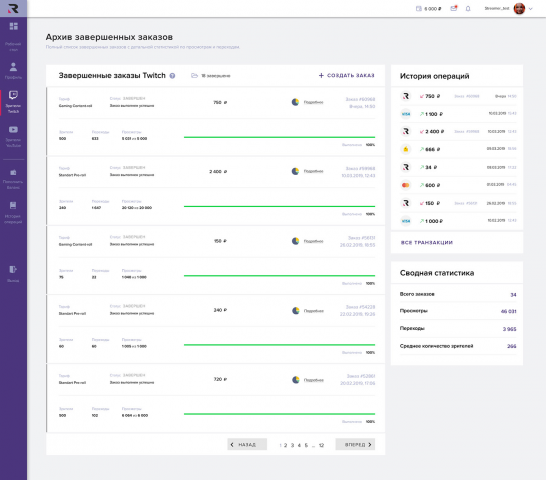This screenshot has height=480, width=546.
Task: Click the wallet balance icon beside 6 000 ₽
Action: [x=419, y=9]
